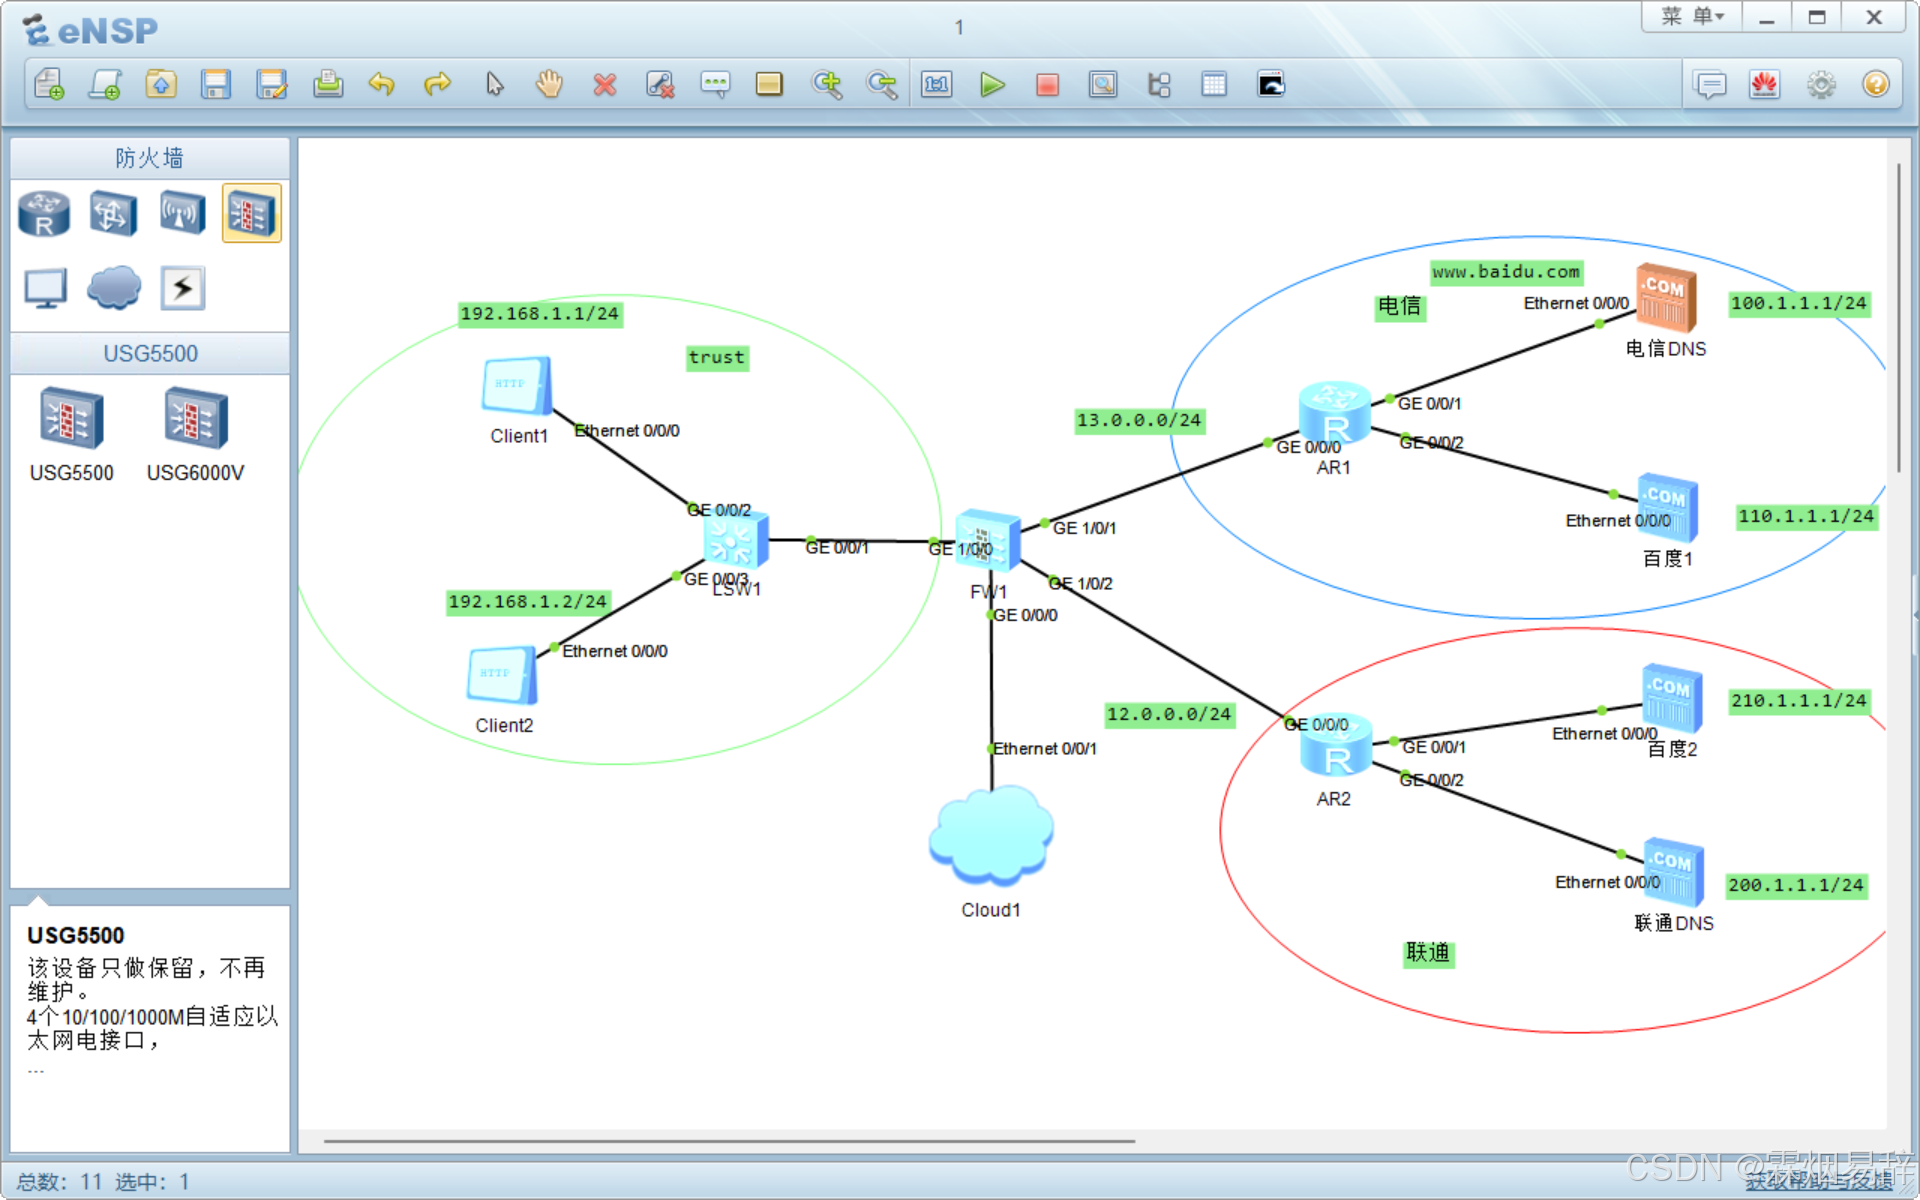1920x1200 pixels.
Task: Select the cloud device category icon
Action: tap(113, 288)
